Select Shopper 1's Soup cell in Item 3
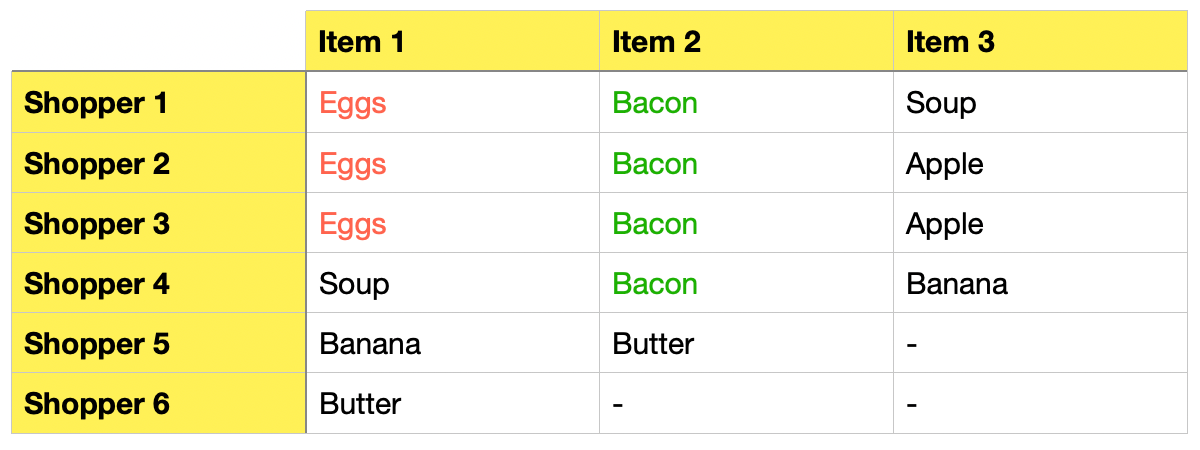1200x450 pixels. pyautogui.click(x=1041, y=103)
